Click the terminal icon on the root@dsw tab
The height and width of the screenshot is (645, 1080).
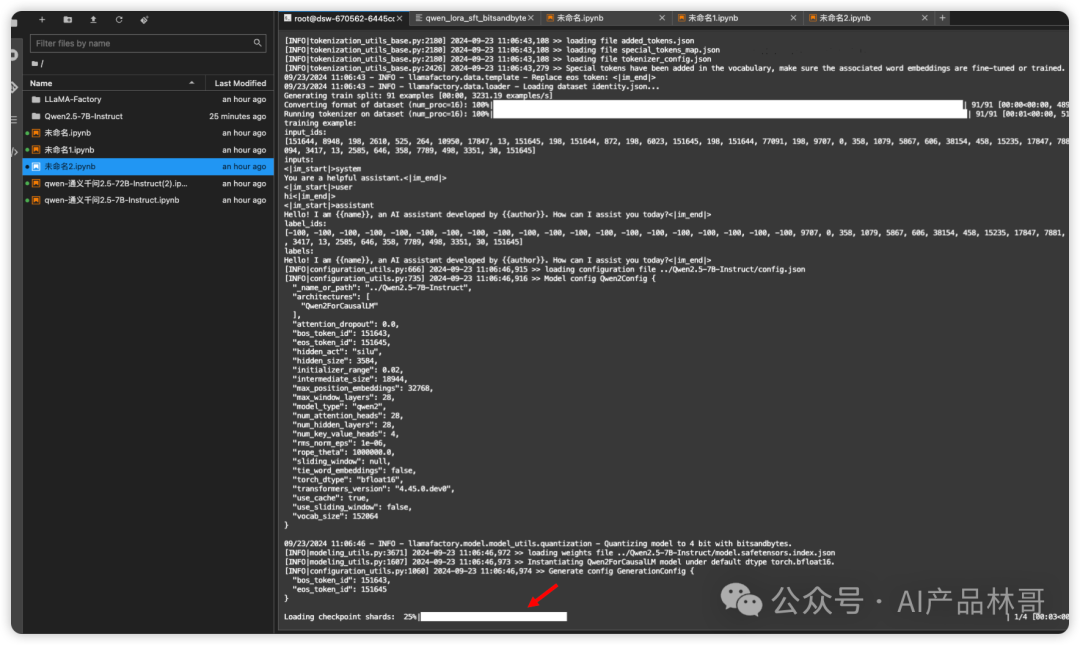pos(288,19)
